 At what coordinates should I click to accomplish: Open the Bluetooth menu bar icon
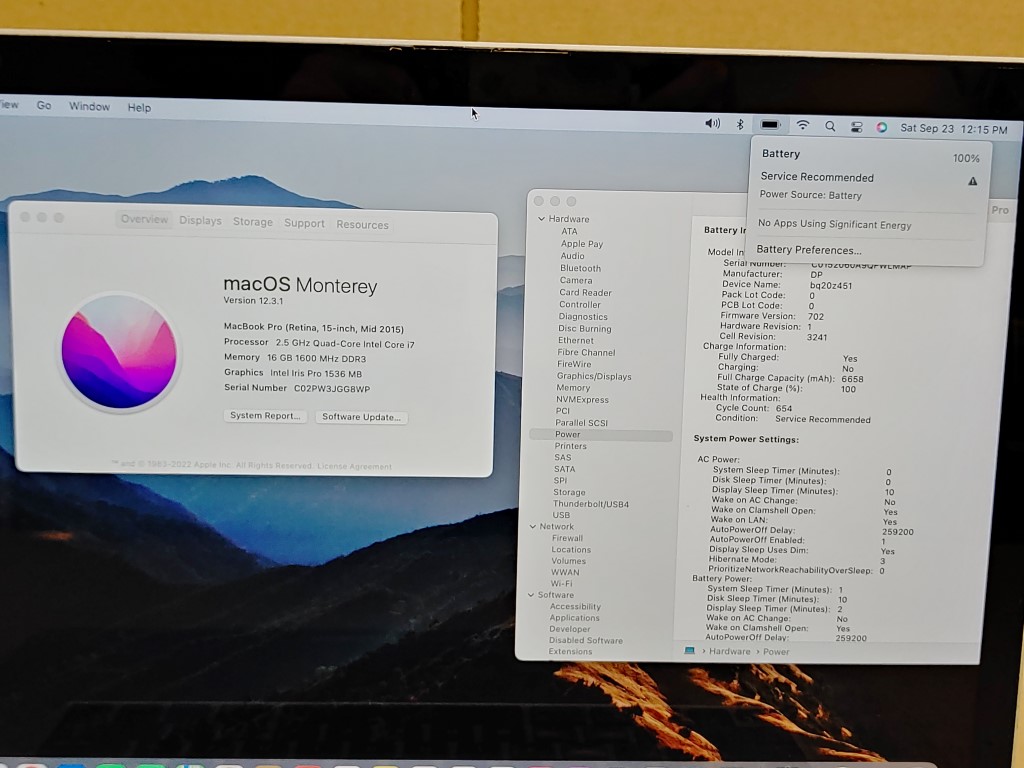coord(740,124)
